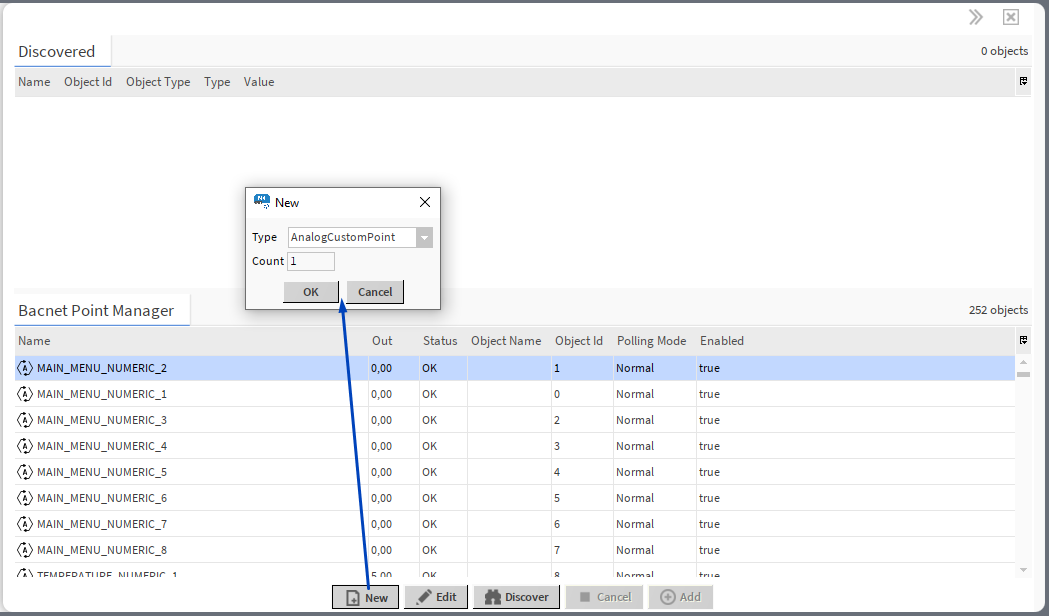Click the point icon beside MAIN_MENU_NUMERIC_5
This screenshot has width=1049, height=616.
[x=25, y=472]
